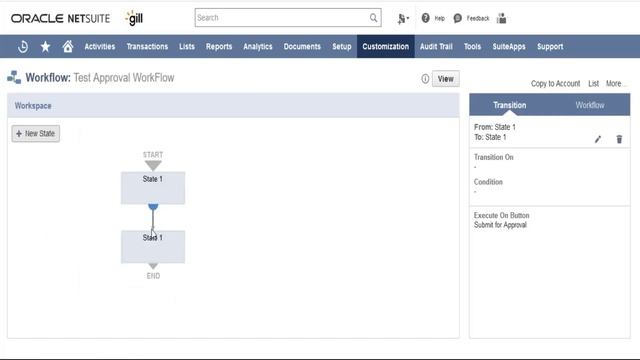The image size is (640, 360).
Task: Click the 'To: State 1' text
Action: click(490, 137)
